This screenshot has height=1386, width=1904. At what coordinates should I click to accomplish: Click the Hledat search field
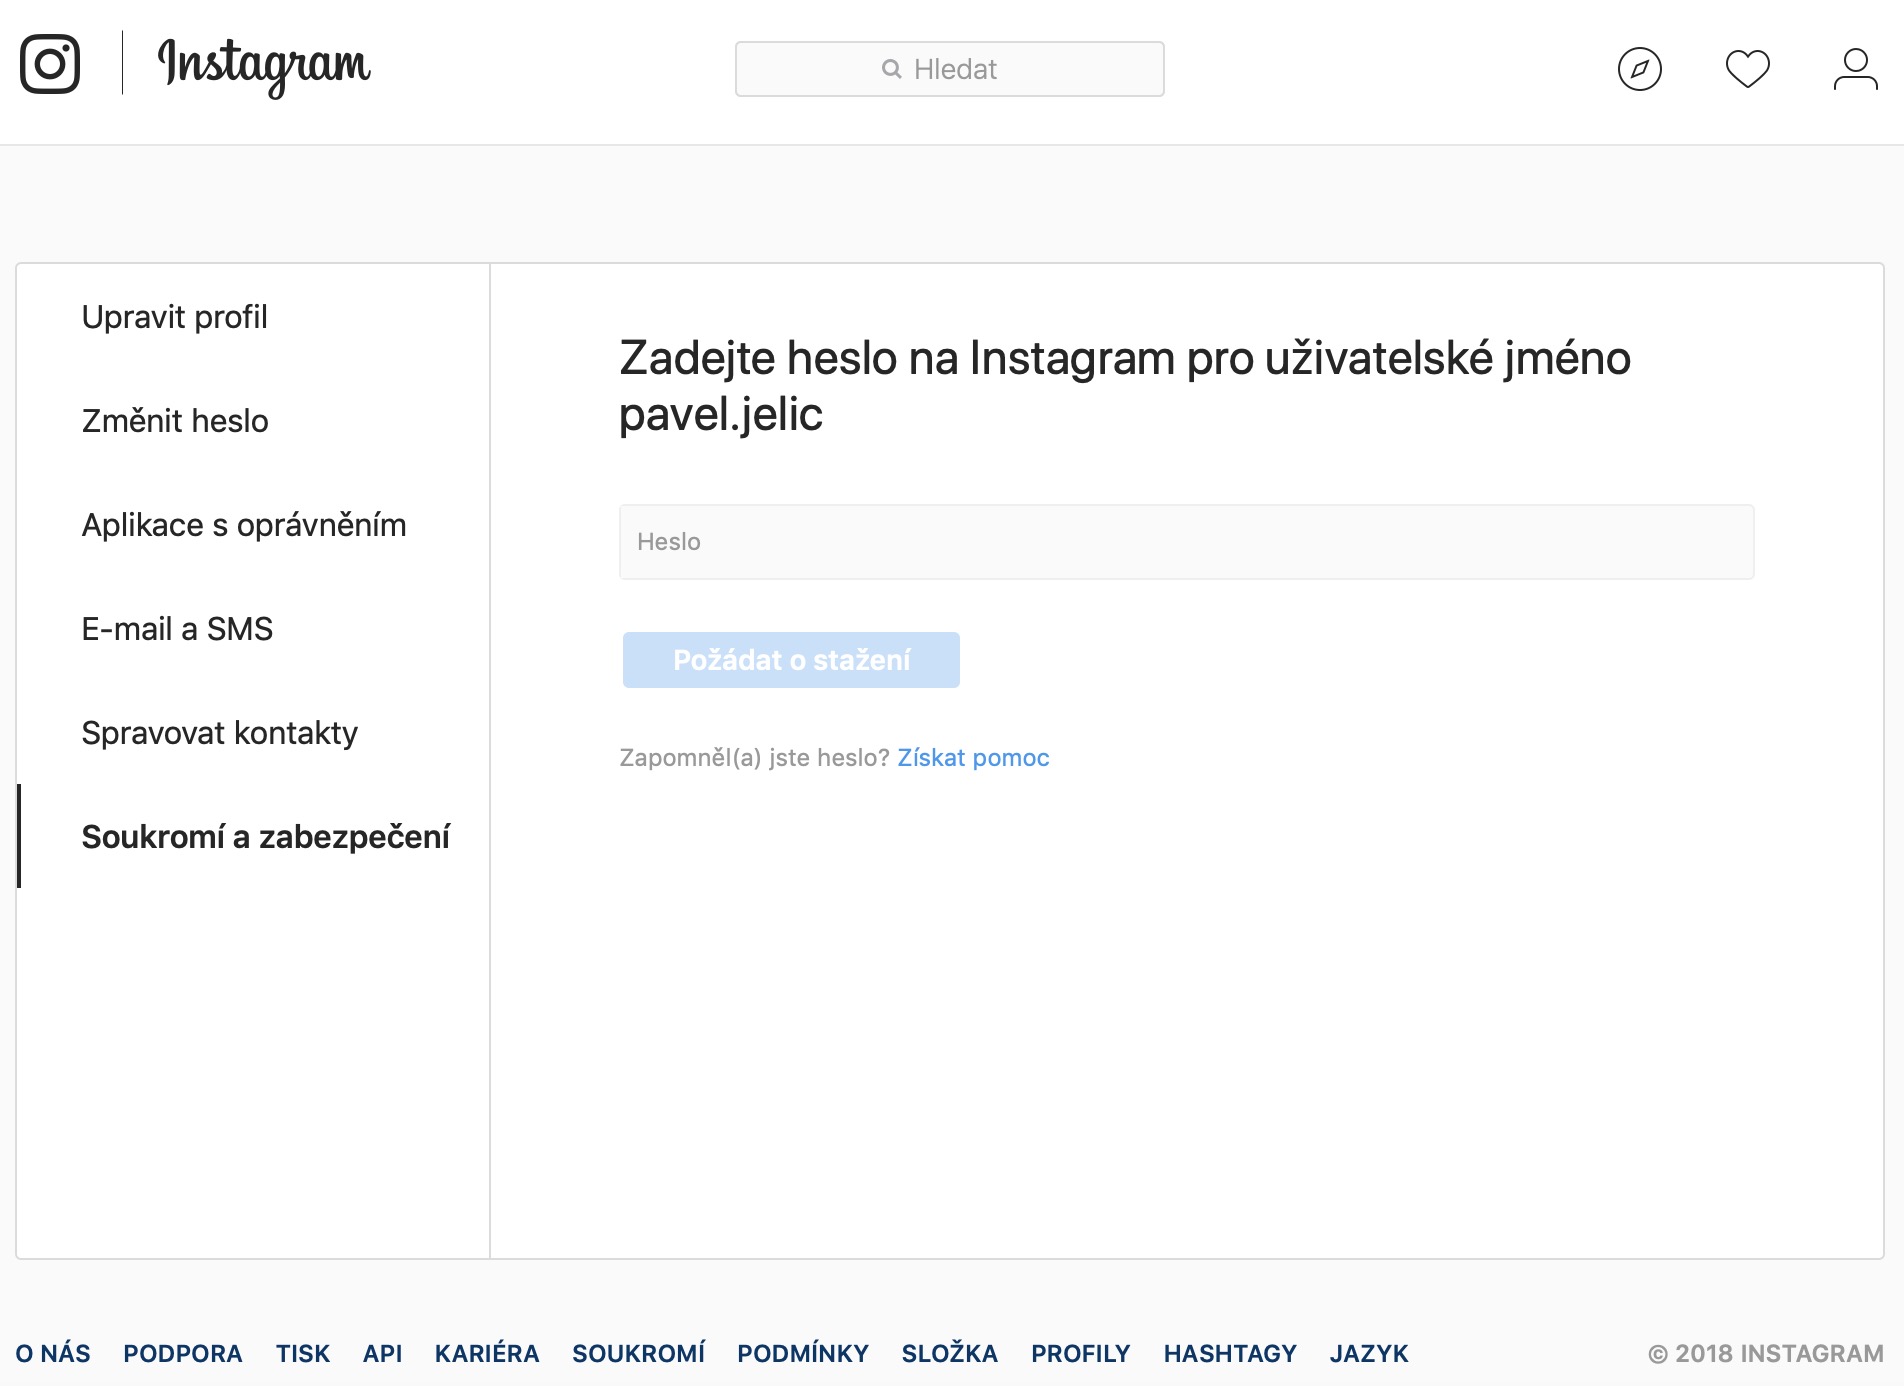point(949,69)
